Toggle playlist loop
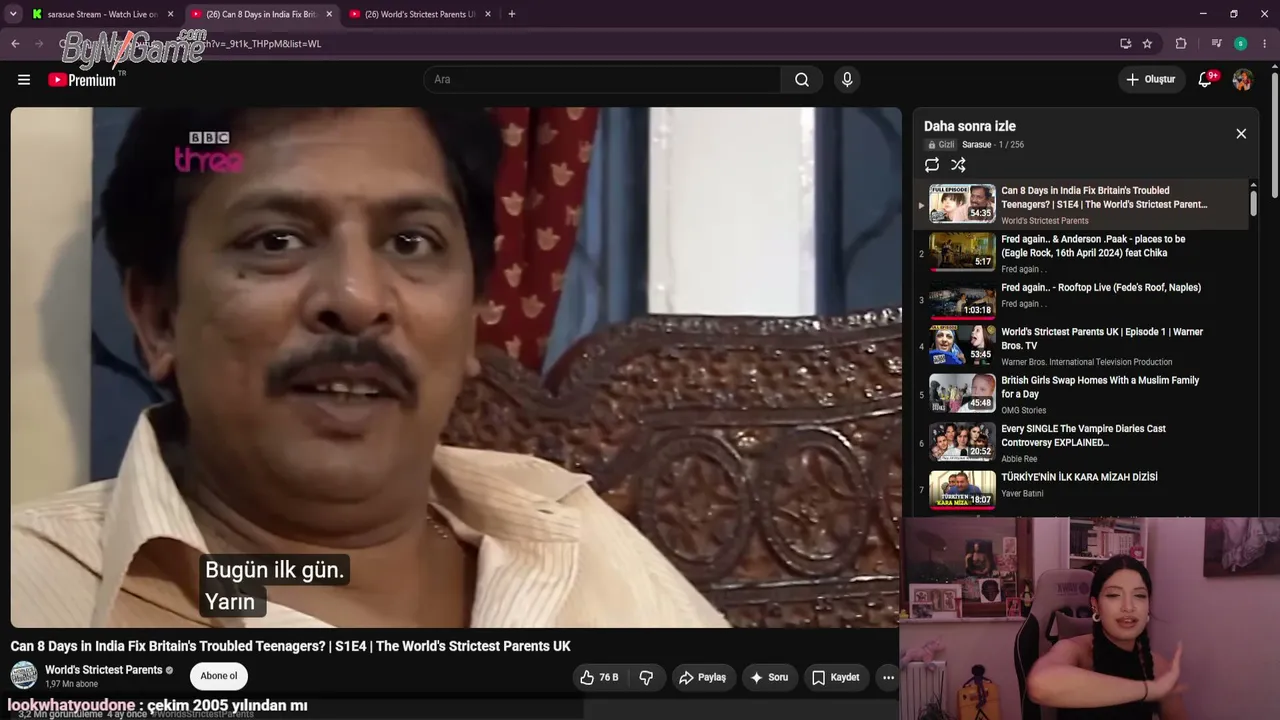This screenshot has height=720, width=1280. (x=932, y=165)
